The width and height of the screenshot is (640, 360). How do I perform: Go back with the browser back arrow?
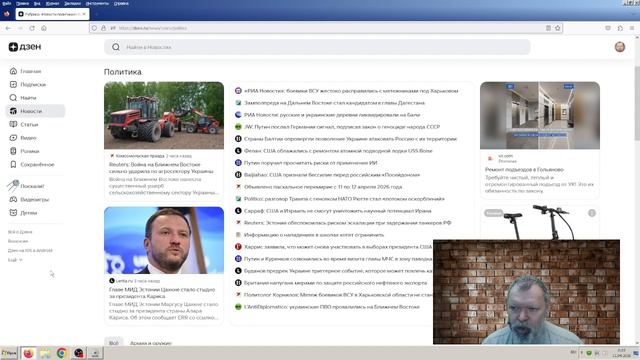pyautogui.click(x=8, y=28)
